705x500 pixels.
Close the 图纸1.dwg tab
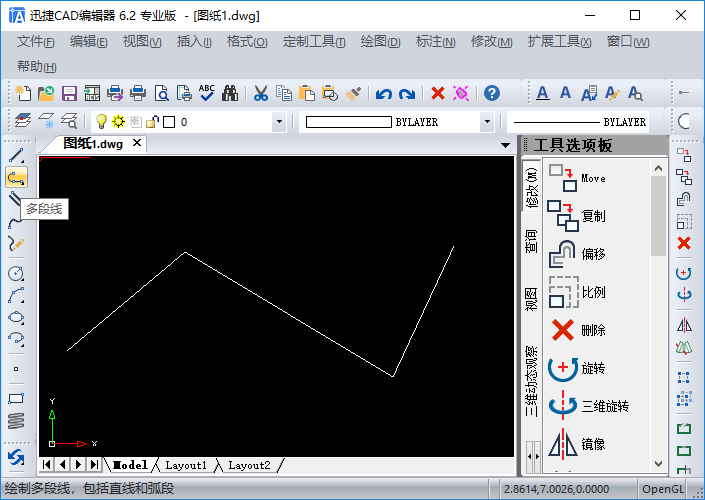[137, 143]
